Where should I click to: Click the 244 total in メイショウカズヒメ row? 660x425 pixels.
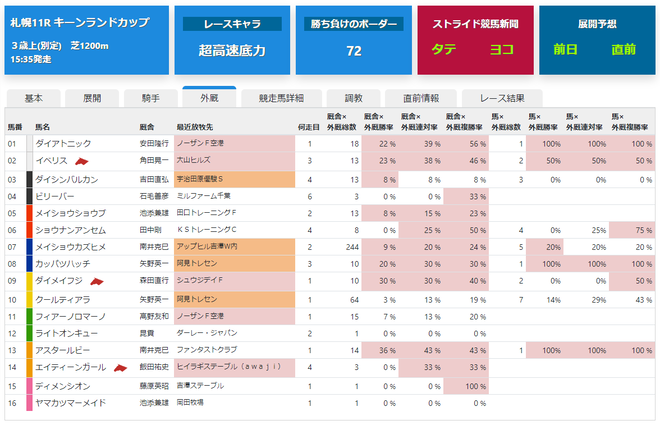pos(352,247)
